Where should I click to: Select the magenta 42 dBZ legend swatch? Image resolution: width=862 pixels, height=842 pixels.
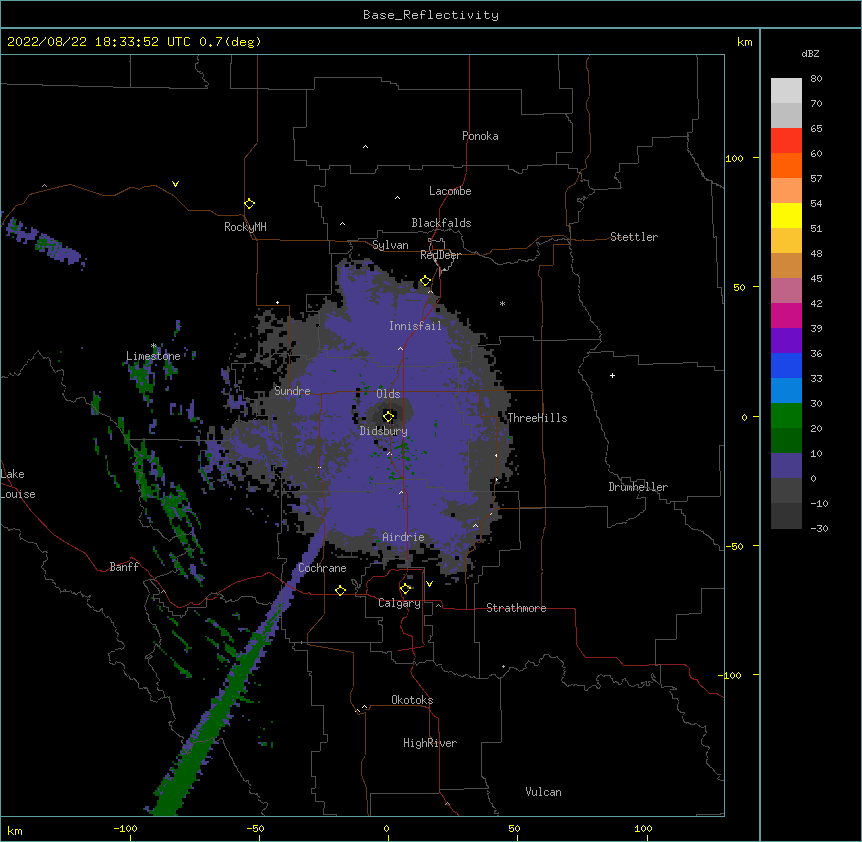786,315
